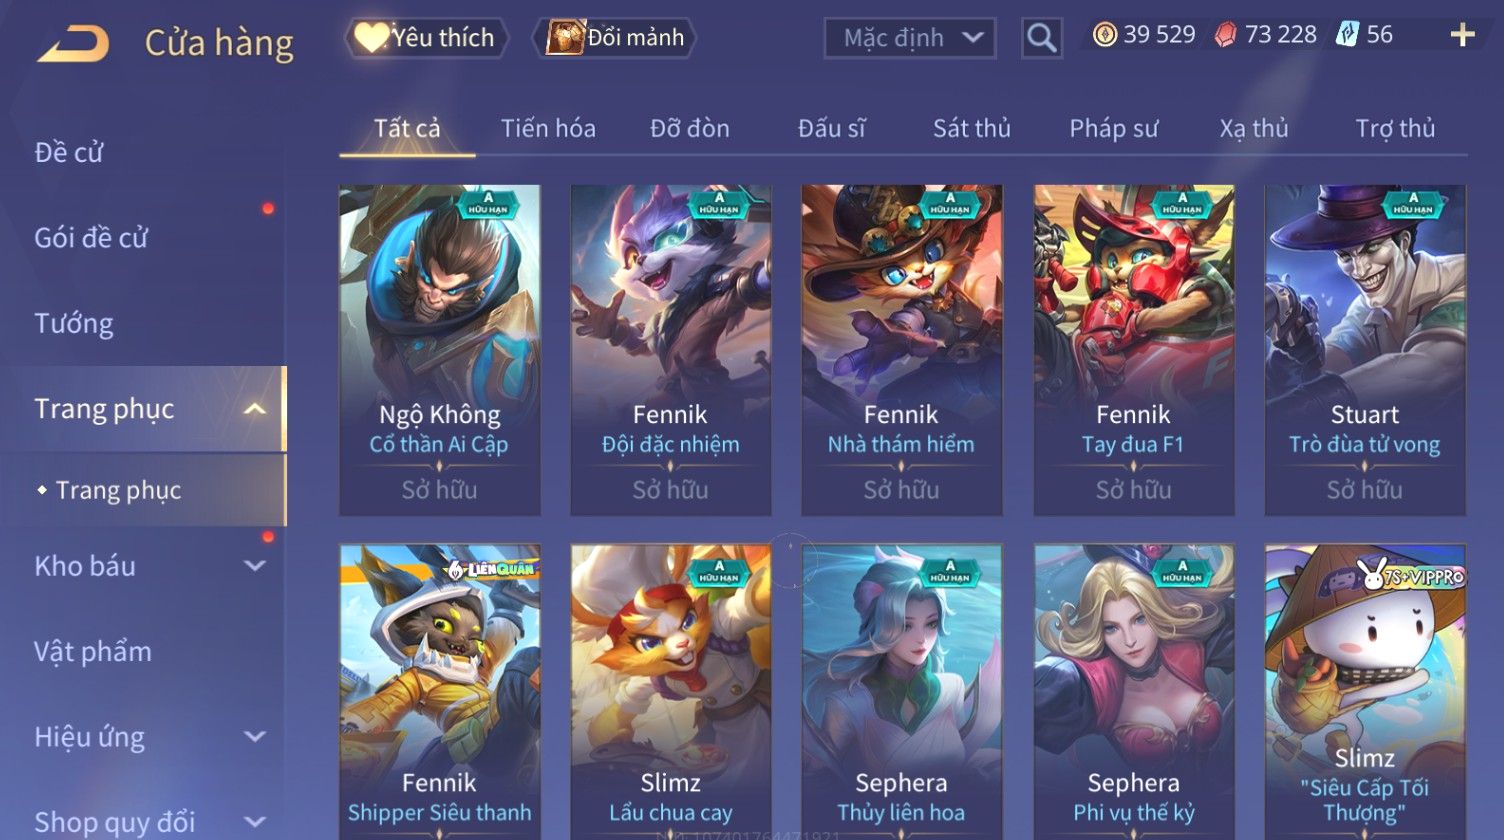Viewport: 1504px width, 840px height.
Task: Click the blue voucher ticket icon
Action: click(x=1347, y=35)
